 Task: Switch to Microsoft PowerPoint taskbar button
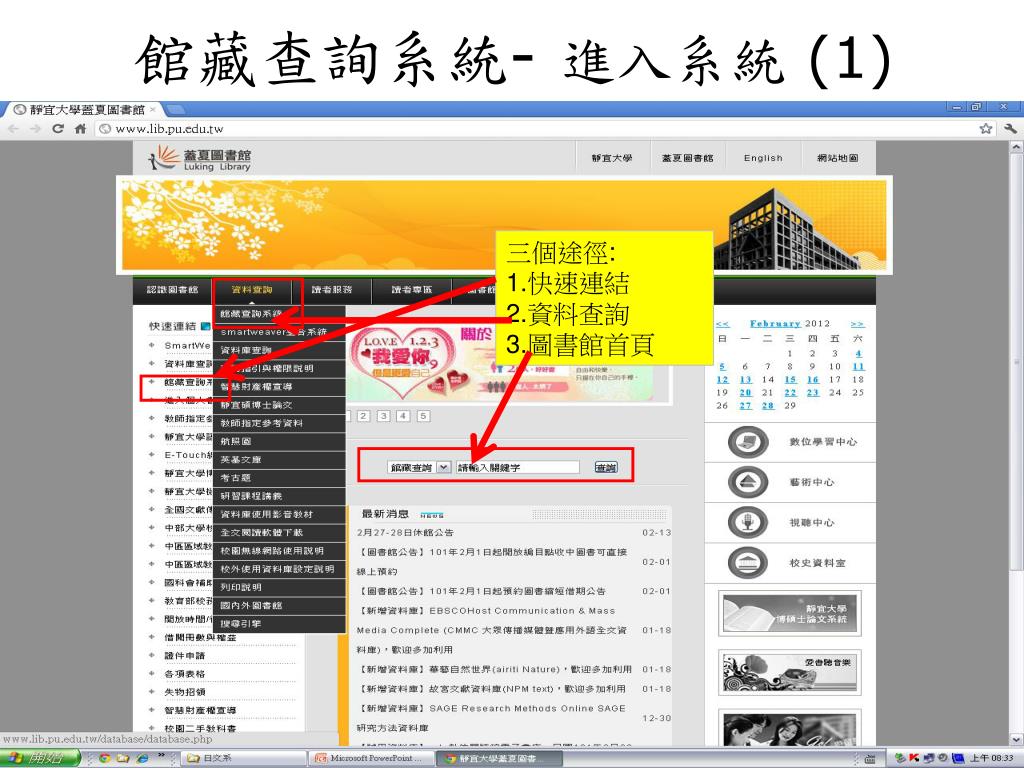369,758
